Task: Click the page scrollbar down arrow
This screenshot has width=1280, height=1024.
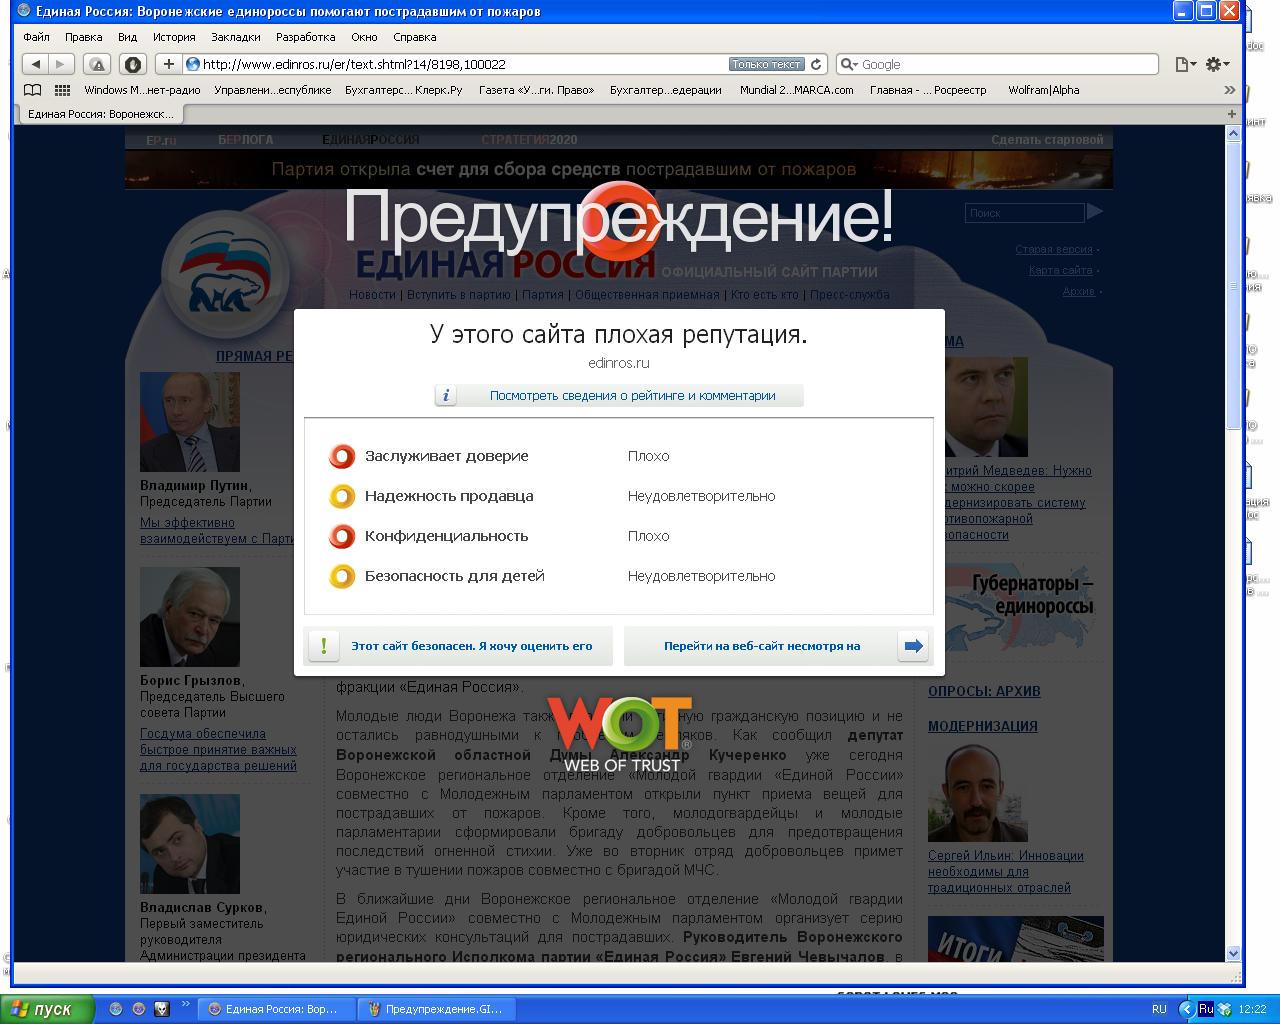Action: click(x=1233, y=953)
